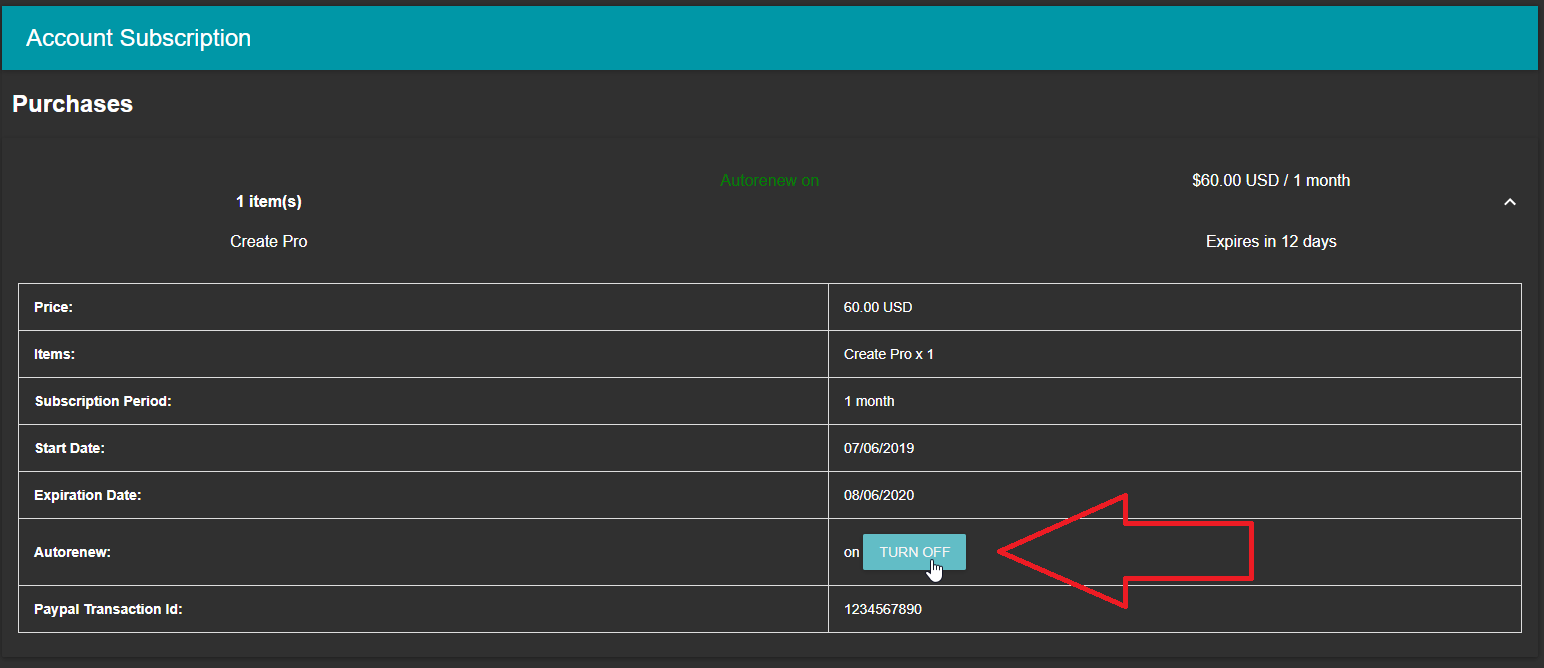Collapse the Create Pro purchase details chevron
The image size is (1544, 668).
pyautogui.click(x=1509, y=202)
